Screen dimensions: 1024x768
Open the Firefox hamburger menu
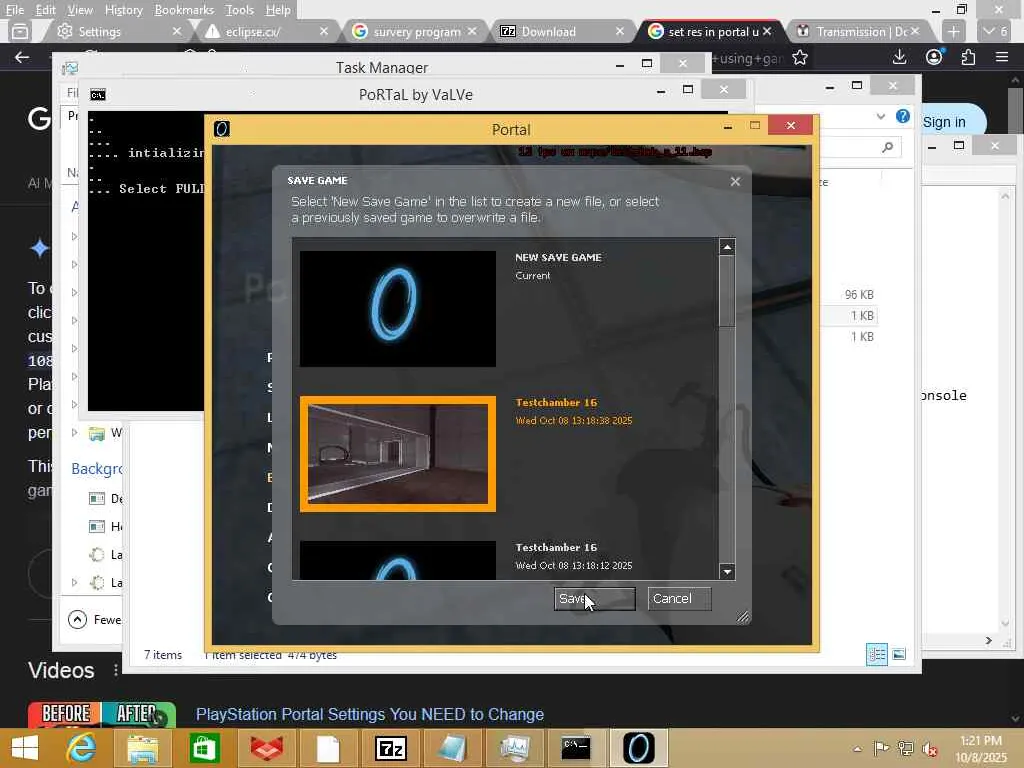pyautogui.click(x=1002, y=57)
